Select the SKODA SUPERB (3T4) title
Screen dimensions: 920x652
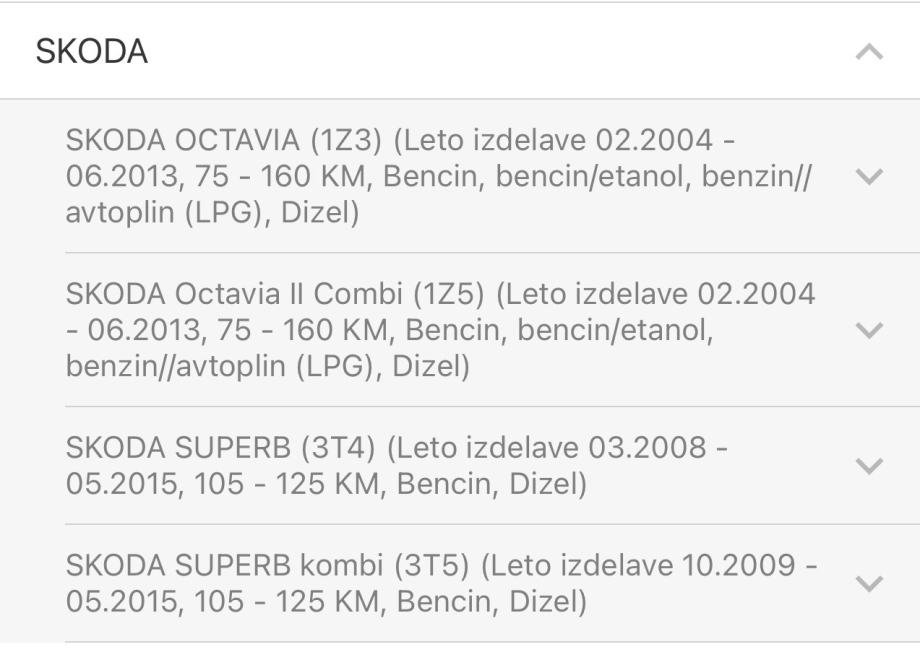point(222,447)
